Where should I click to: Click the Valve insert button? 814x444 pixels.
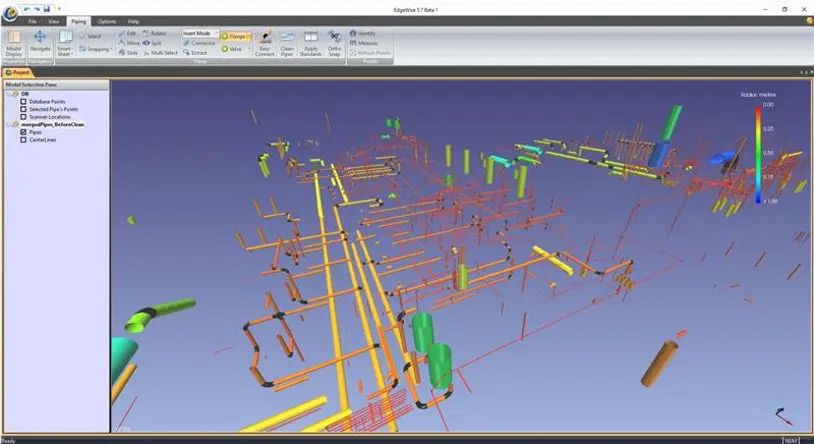pyautogui.click(x=232, y=49)
